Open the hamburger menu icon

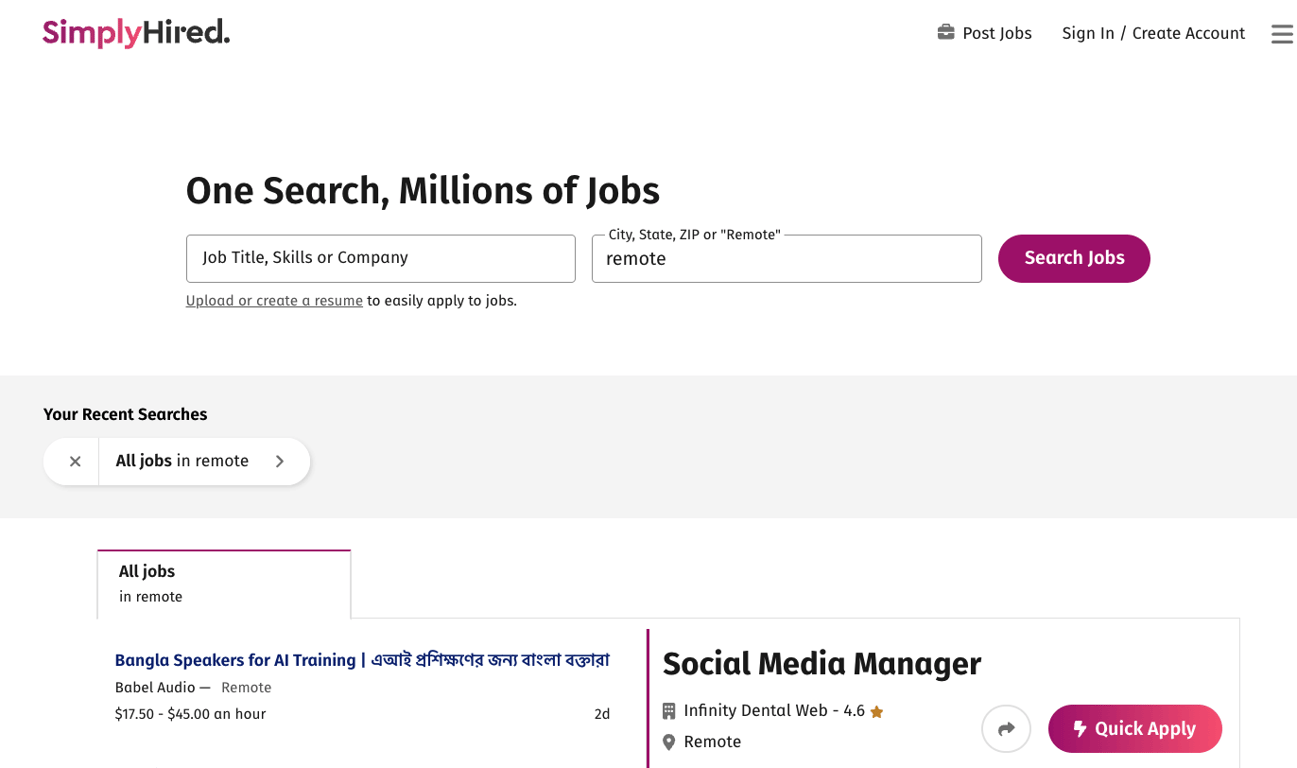pos(1281,33)
